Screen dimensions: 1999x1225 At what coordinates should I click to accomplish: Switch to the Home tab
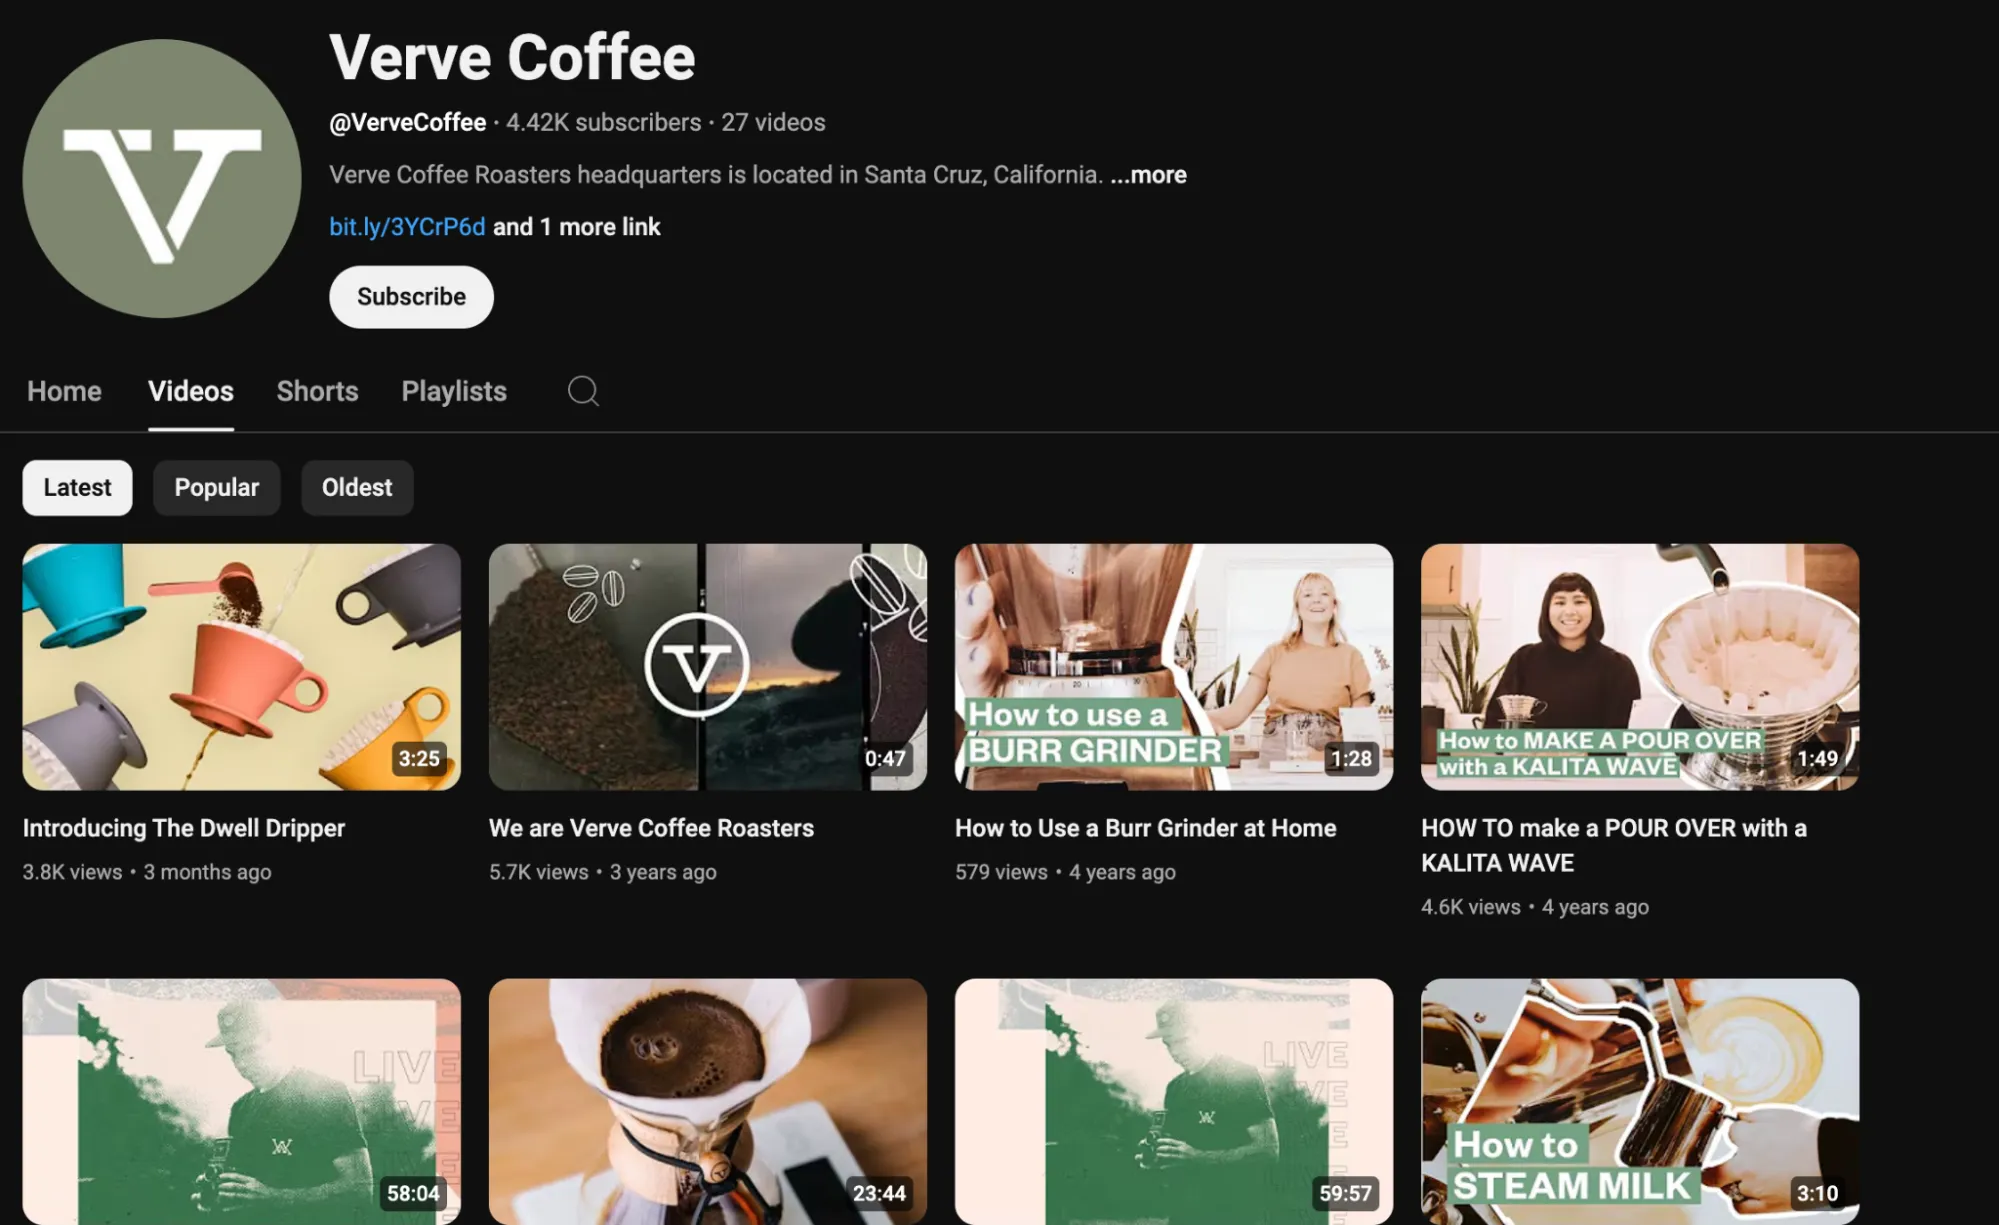63,391
